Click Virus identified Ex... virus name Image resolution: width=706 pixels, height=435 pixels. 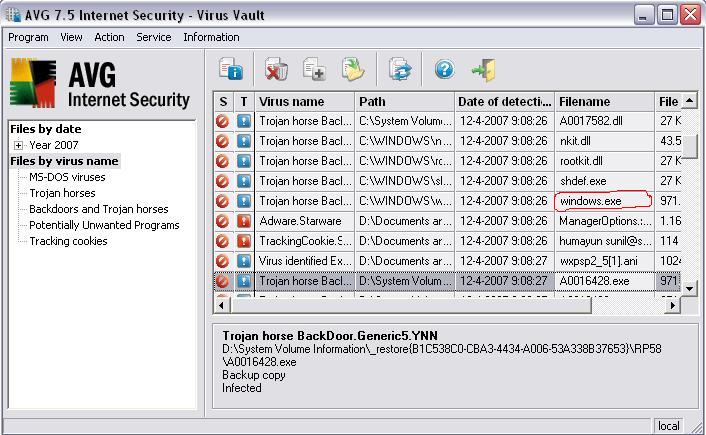(x=305, y=261)
